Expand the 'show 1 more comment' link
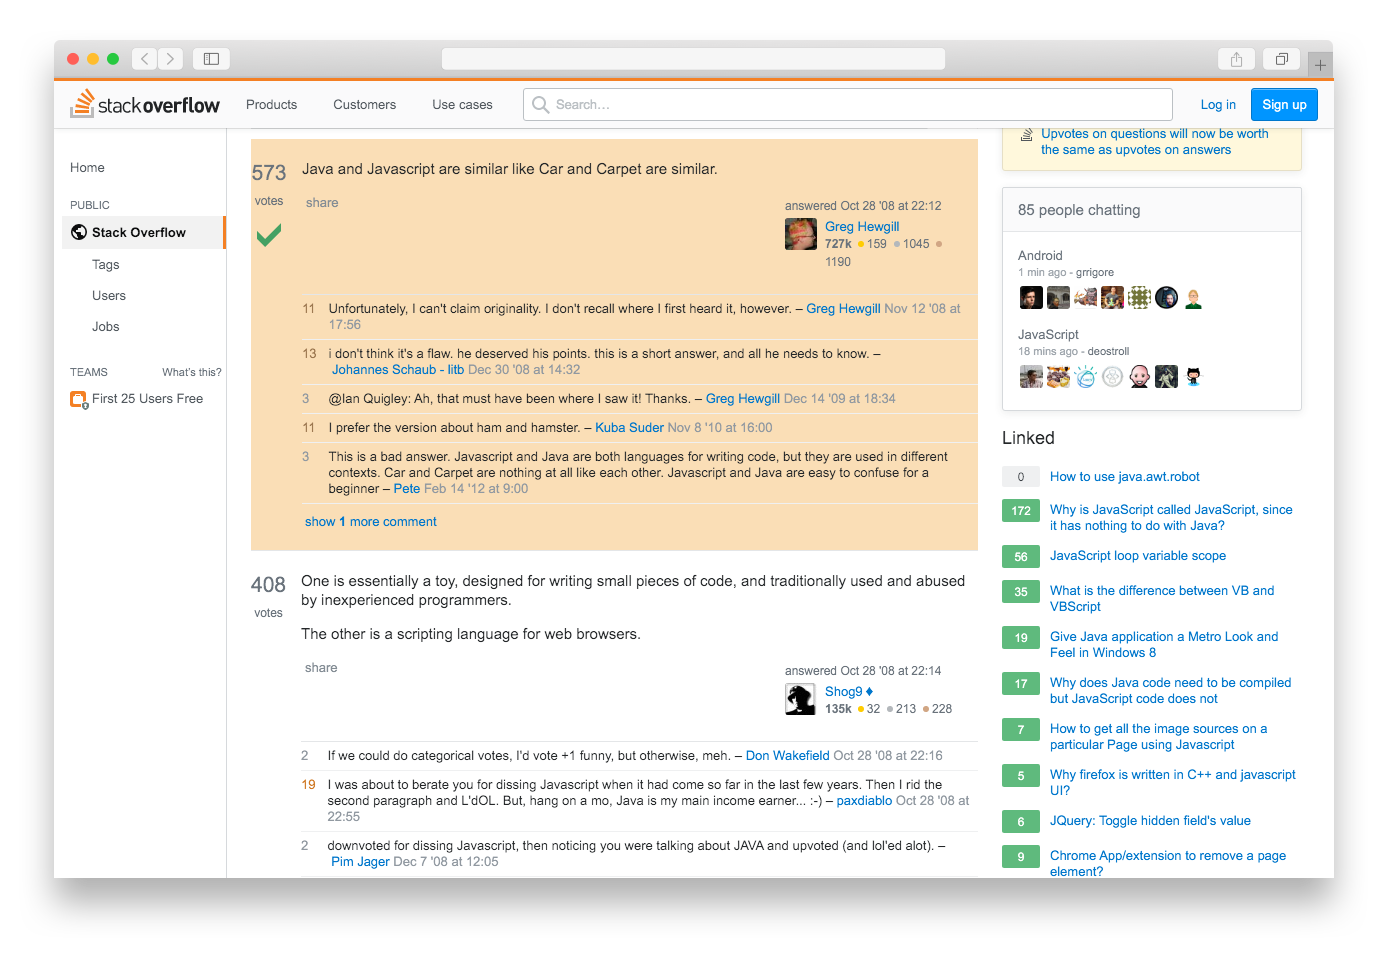The height and width of the screenshot is (955, 1388). pos(371,522)
